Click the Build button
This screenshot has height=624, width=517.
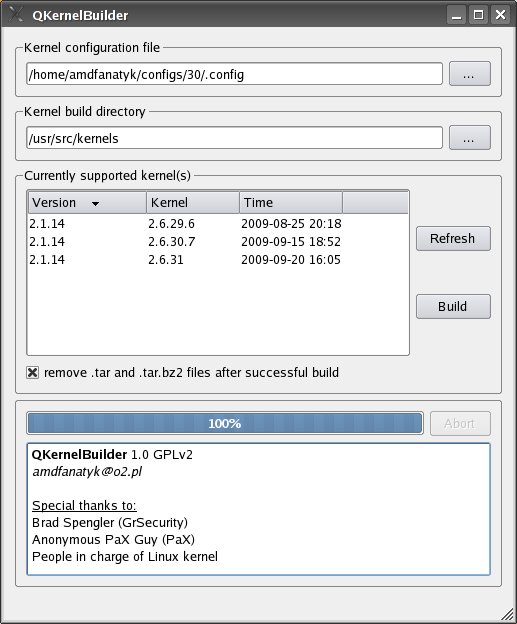click(453, 306)
